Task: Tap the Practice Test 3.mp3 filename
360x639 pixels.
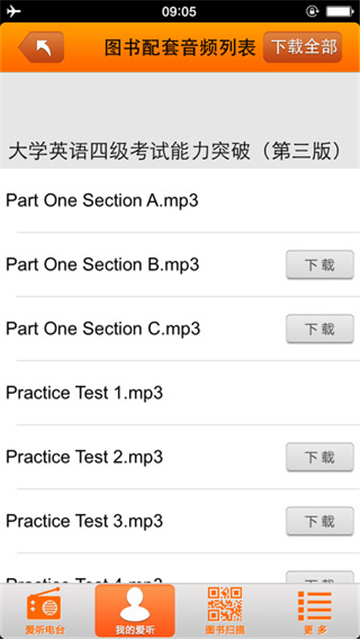Action: coord(84,521)
